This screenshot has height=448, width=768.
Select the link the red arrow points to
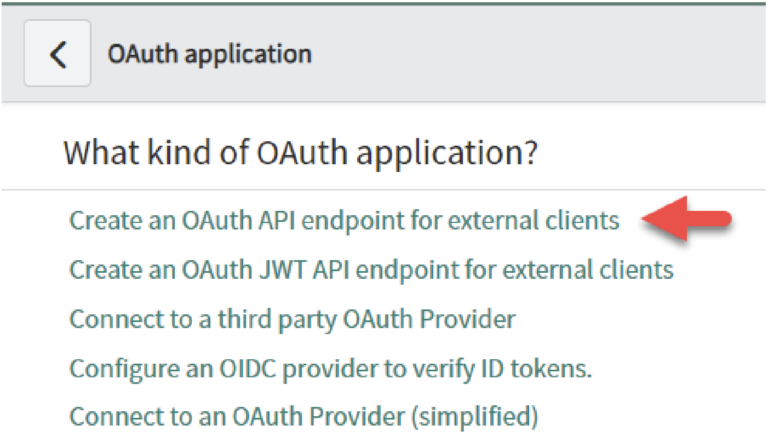pos(344,220)
